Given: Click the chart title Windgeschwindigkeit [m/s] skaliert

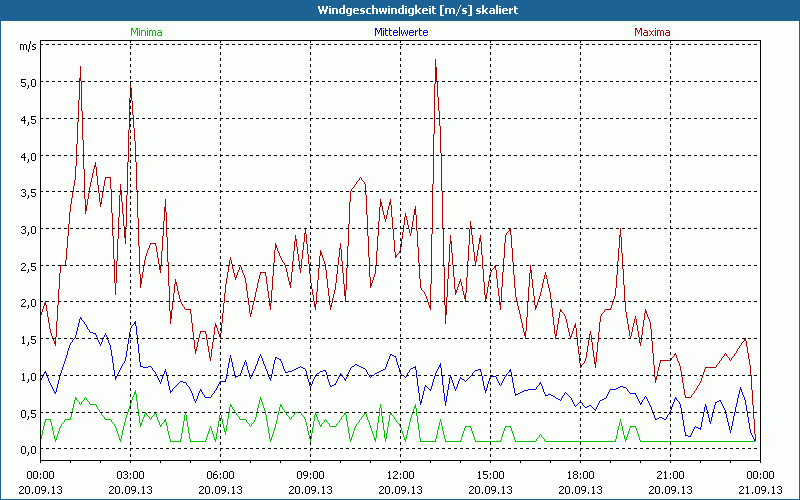Looking at the screenshot, I should point(399,9).
